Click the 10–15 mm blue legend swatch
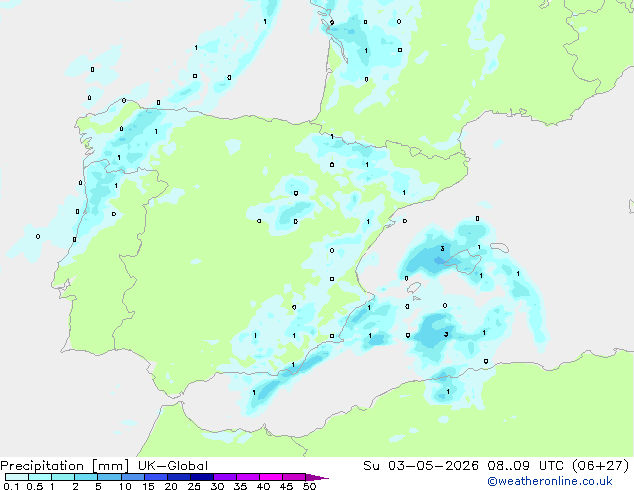Image resolution: width=634 pixels, height=490 pixels. (132, 477)
